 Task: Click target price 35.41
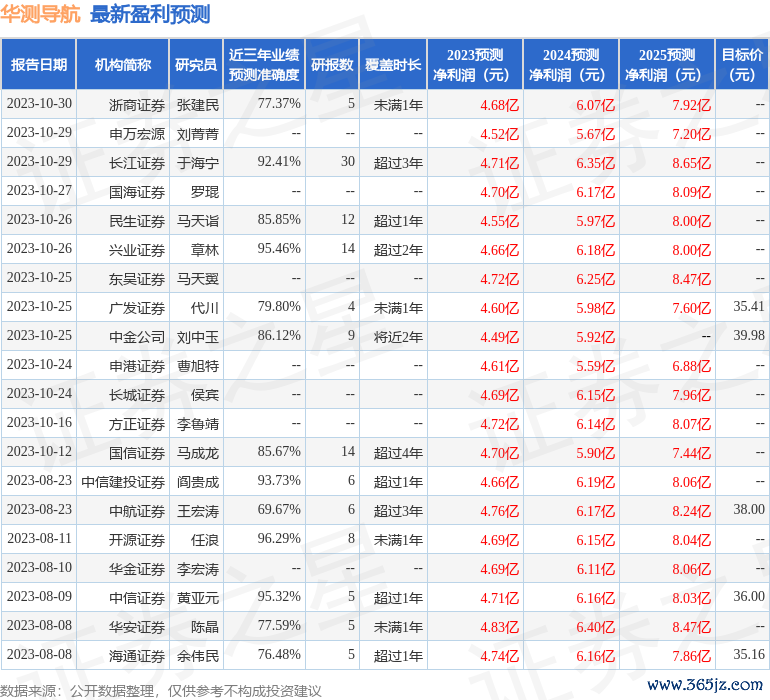point(749,307)
